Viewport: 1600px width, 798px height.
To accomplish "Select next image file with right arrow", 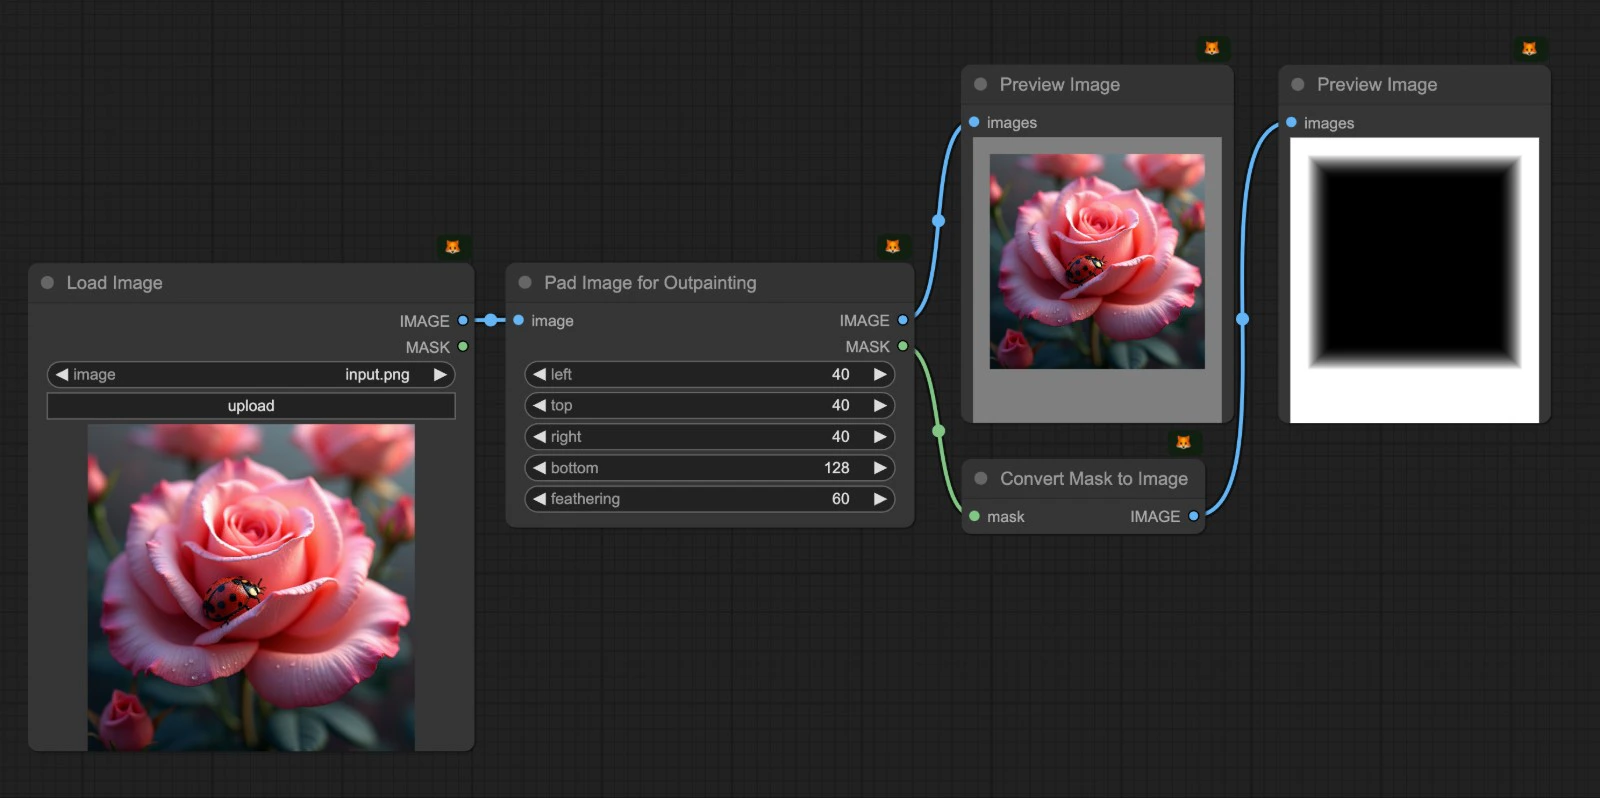I will (439, 375).
